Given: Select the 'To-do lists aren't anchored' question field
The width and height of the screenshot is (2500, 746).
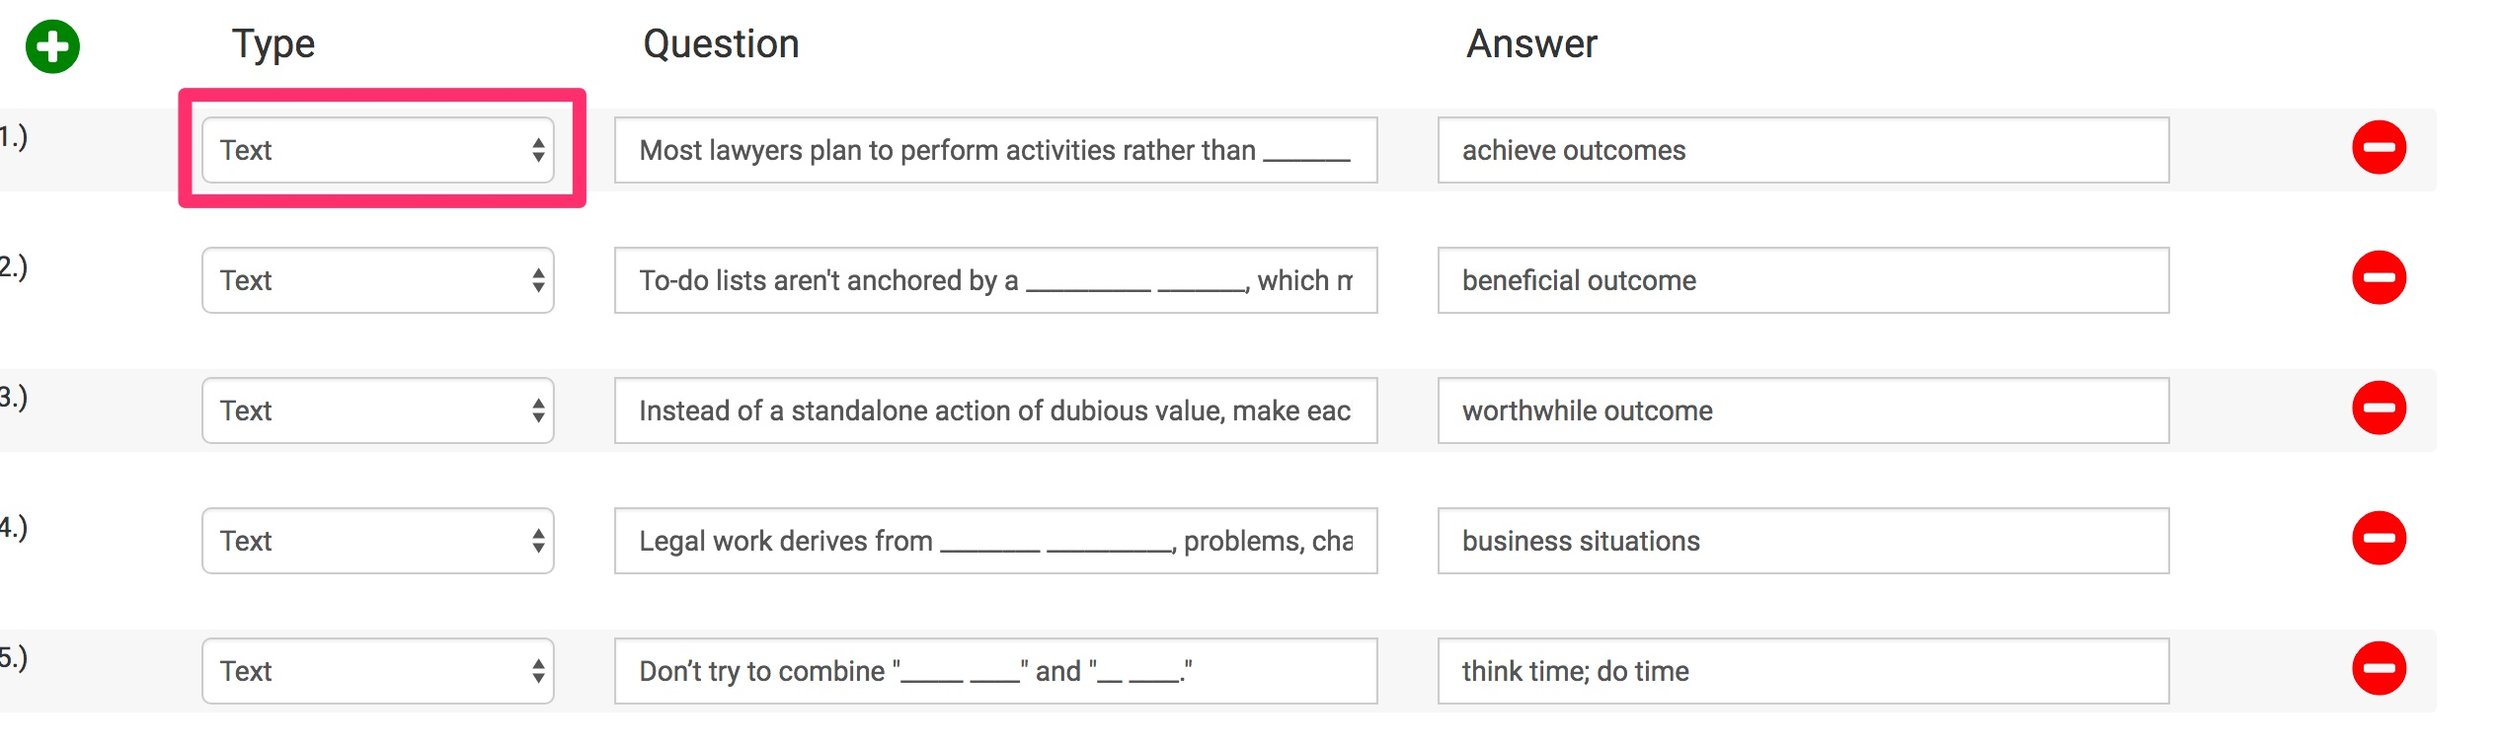Looking at the screenshot, I should 996,280.
